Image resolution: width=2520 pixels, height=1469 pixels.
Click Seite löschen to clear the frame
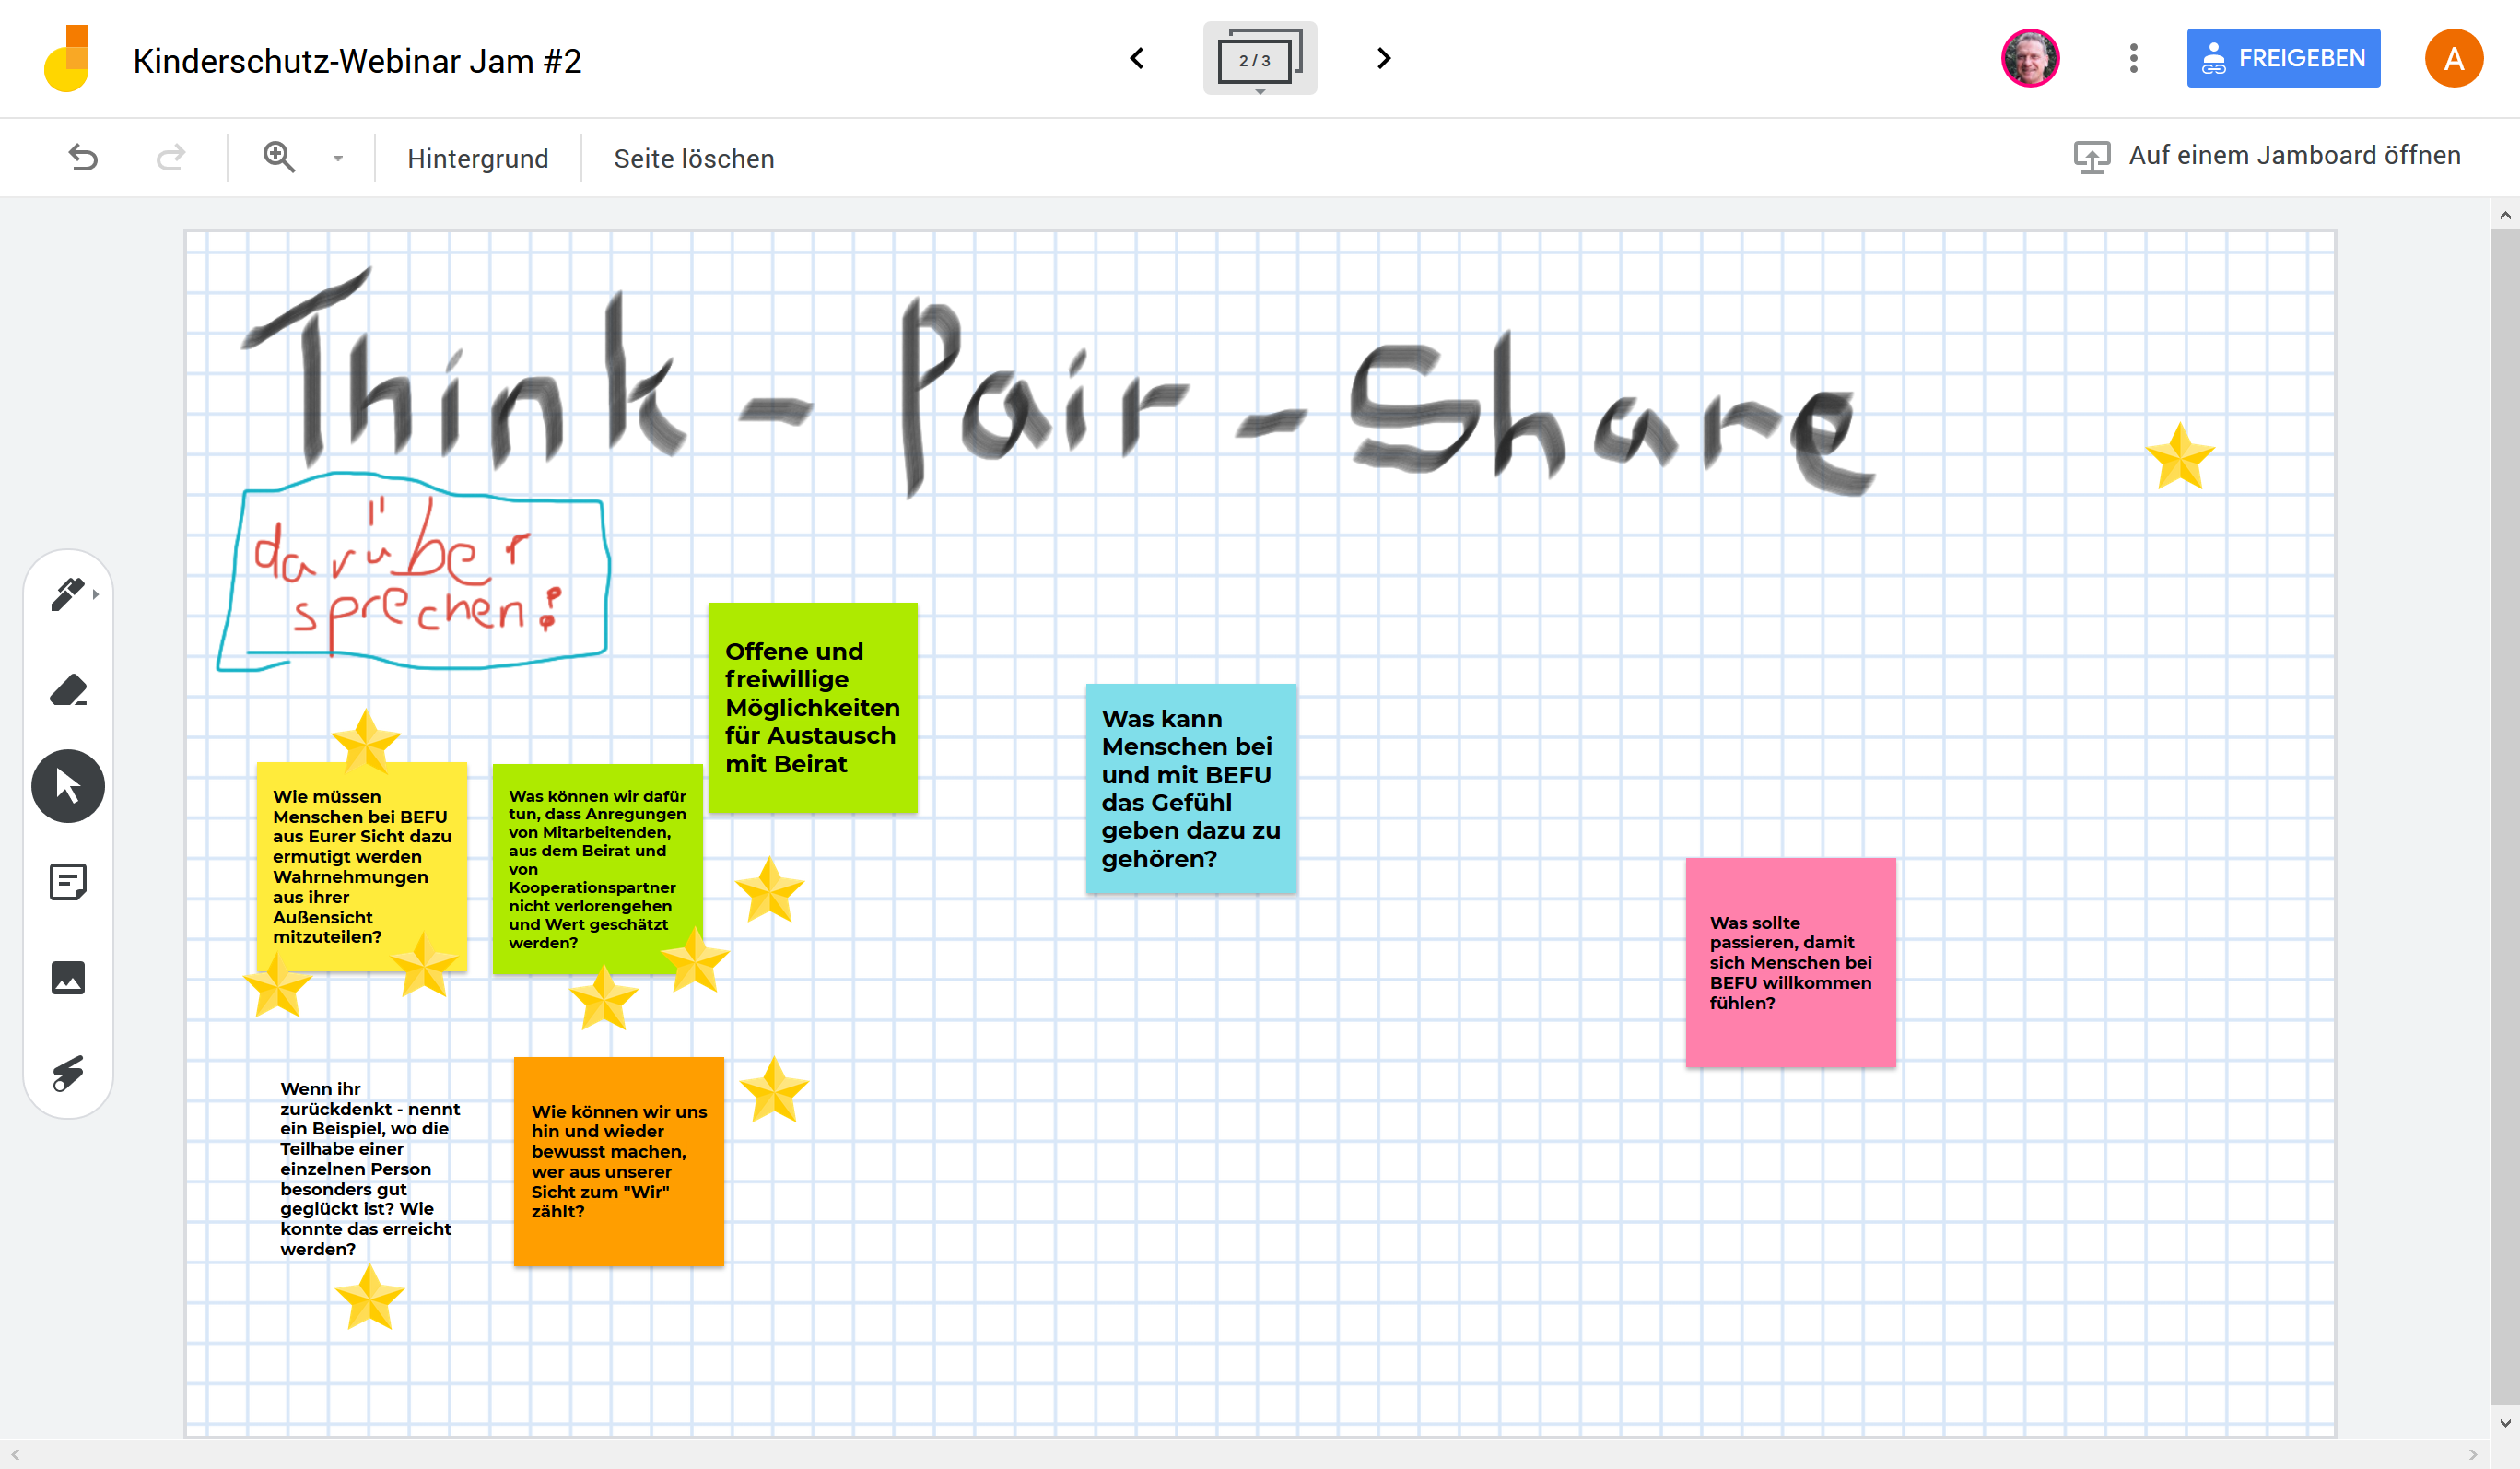(693, 159)
